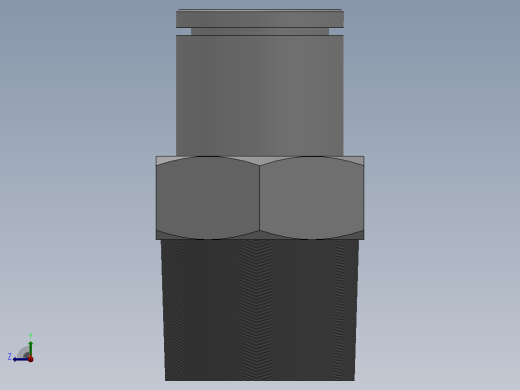Select the right hex flat face
520x390 pixels.
312,198
